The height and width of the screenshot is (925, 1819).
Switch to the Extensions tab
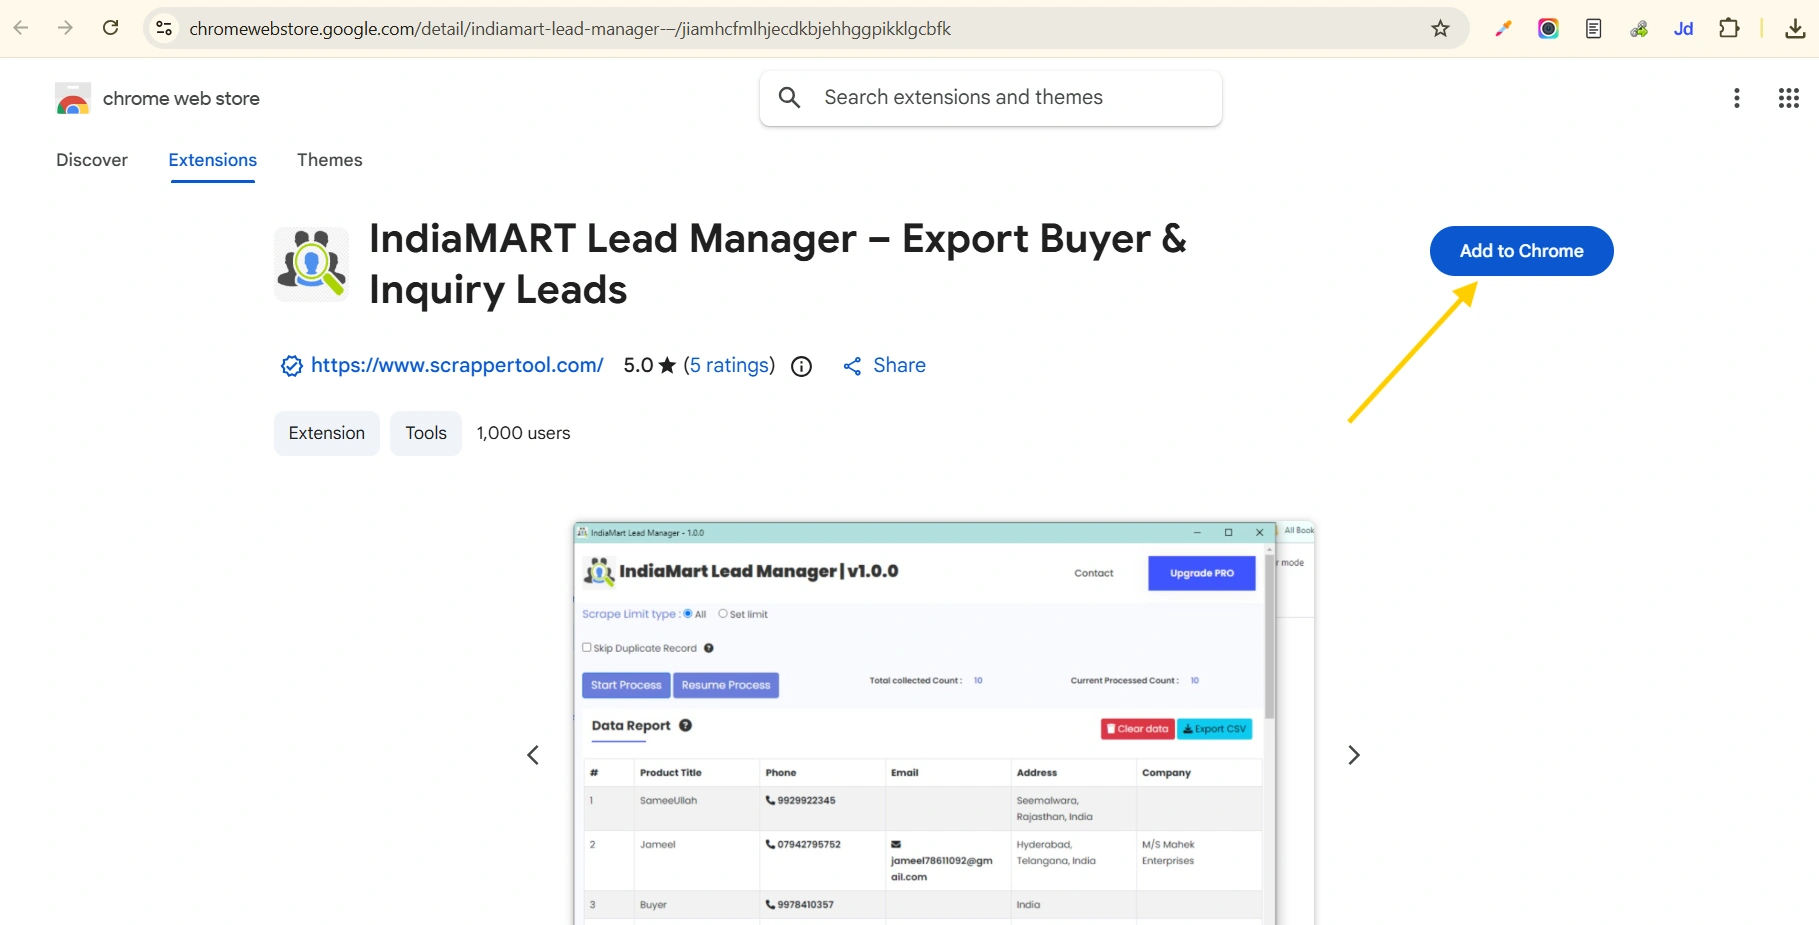pyautogui.click(x=213, y=160)
